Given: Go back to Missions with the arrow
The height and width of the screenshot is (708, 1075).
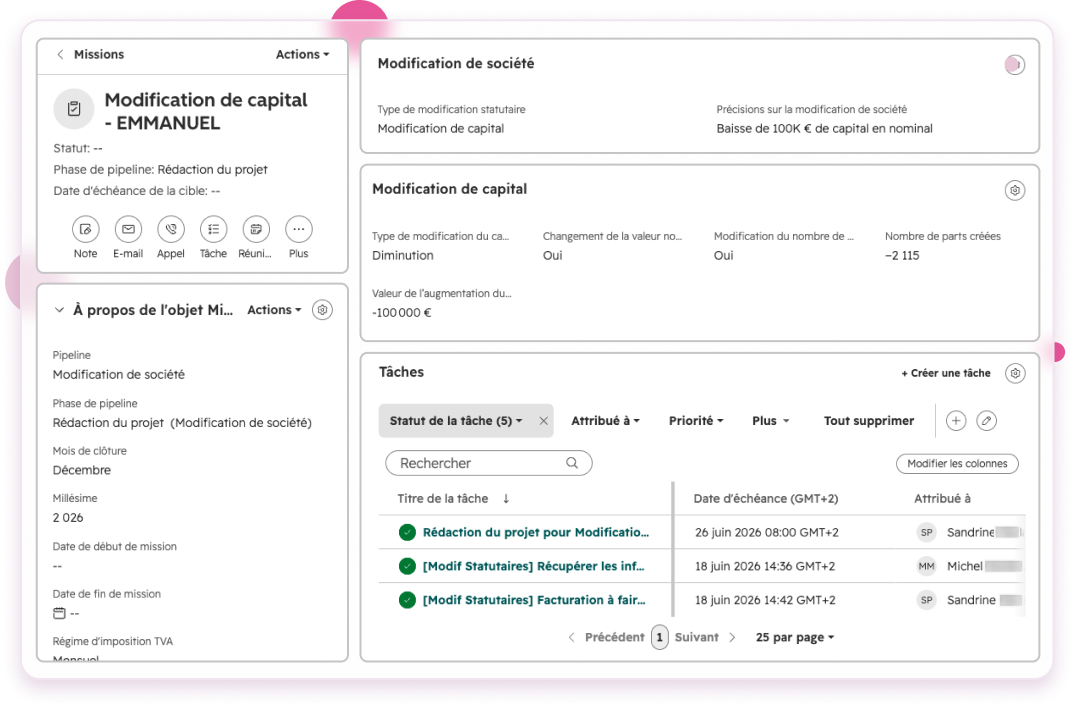Looking at the screenshot, I should pos(60,54).
